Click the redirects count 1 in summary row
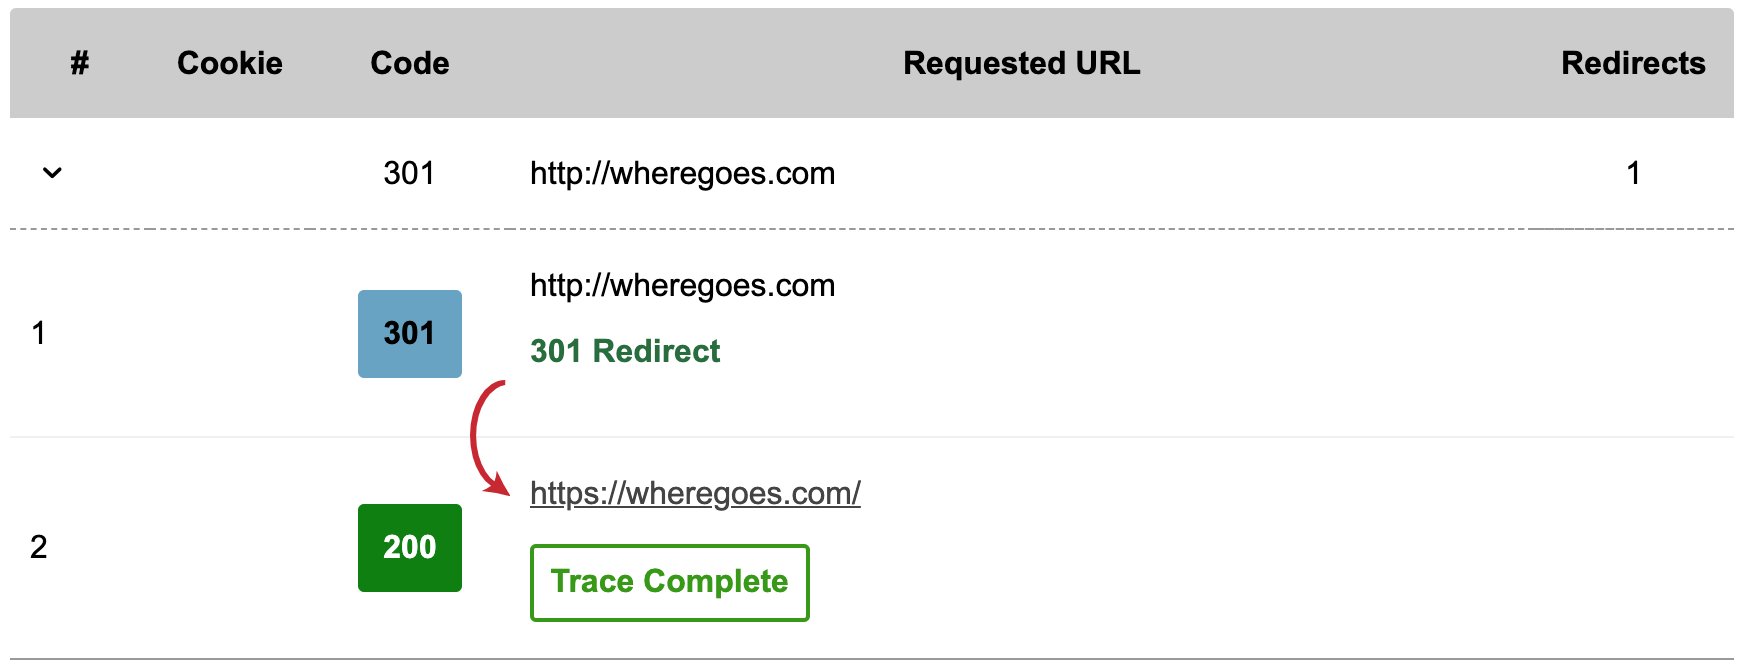1742x666 pixels. [1633, 173]
